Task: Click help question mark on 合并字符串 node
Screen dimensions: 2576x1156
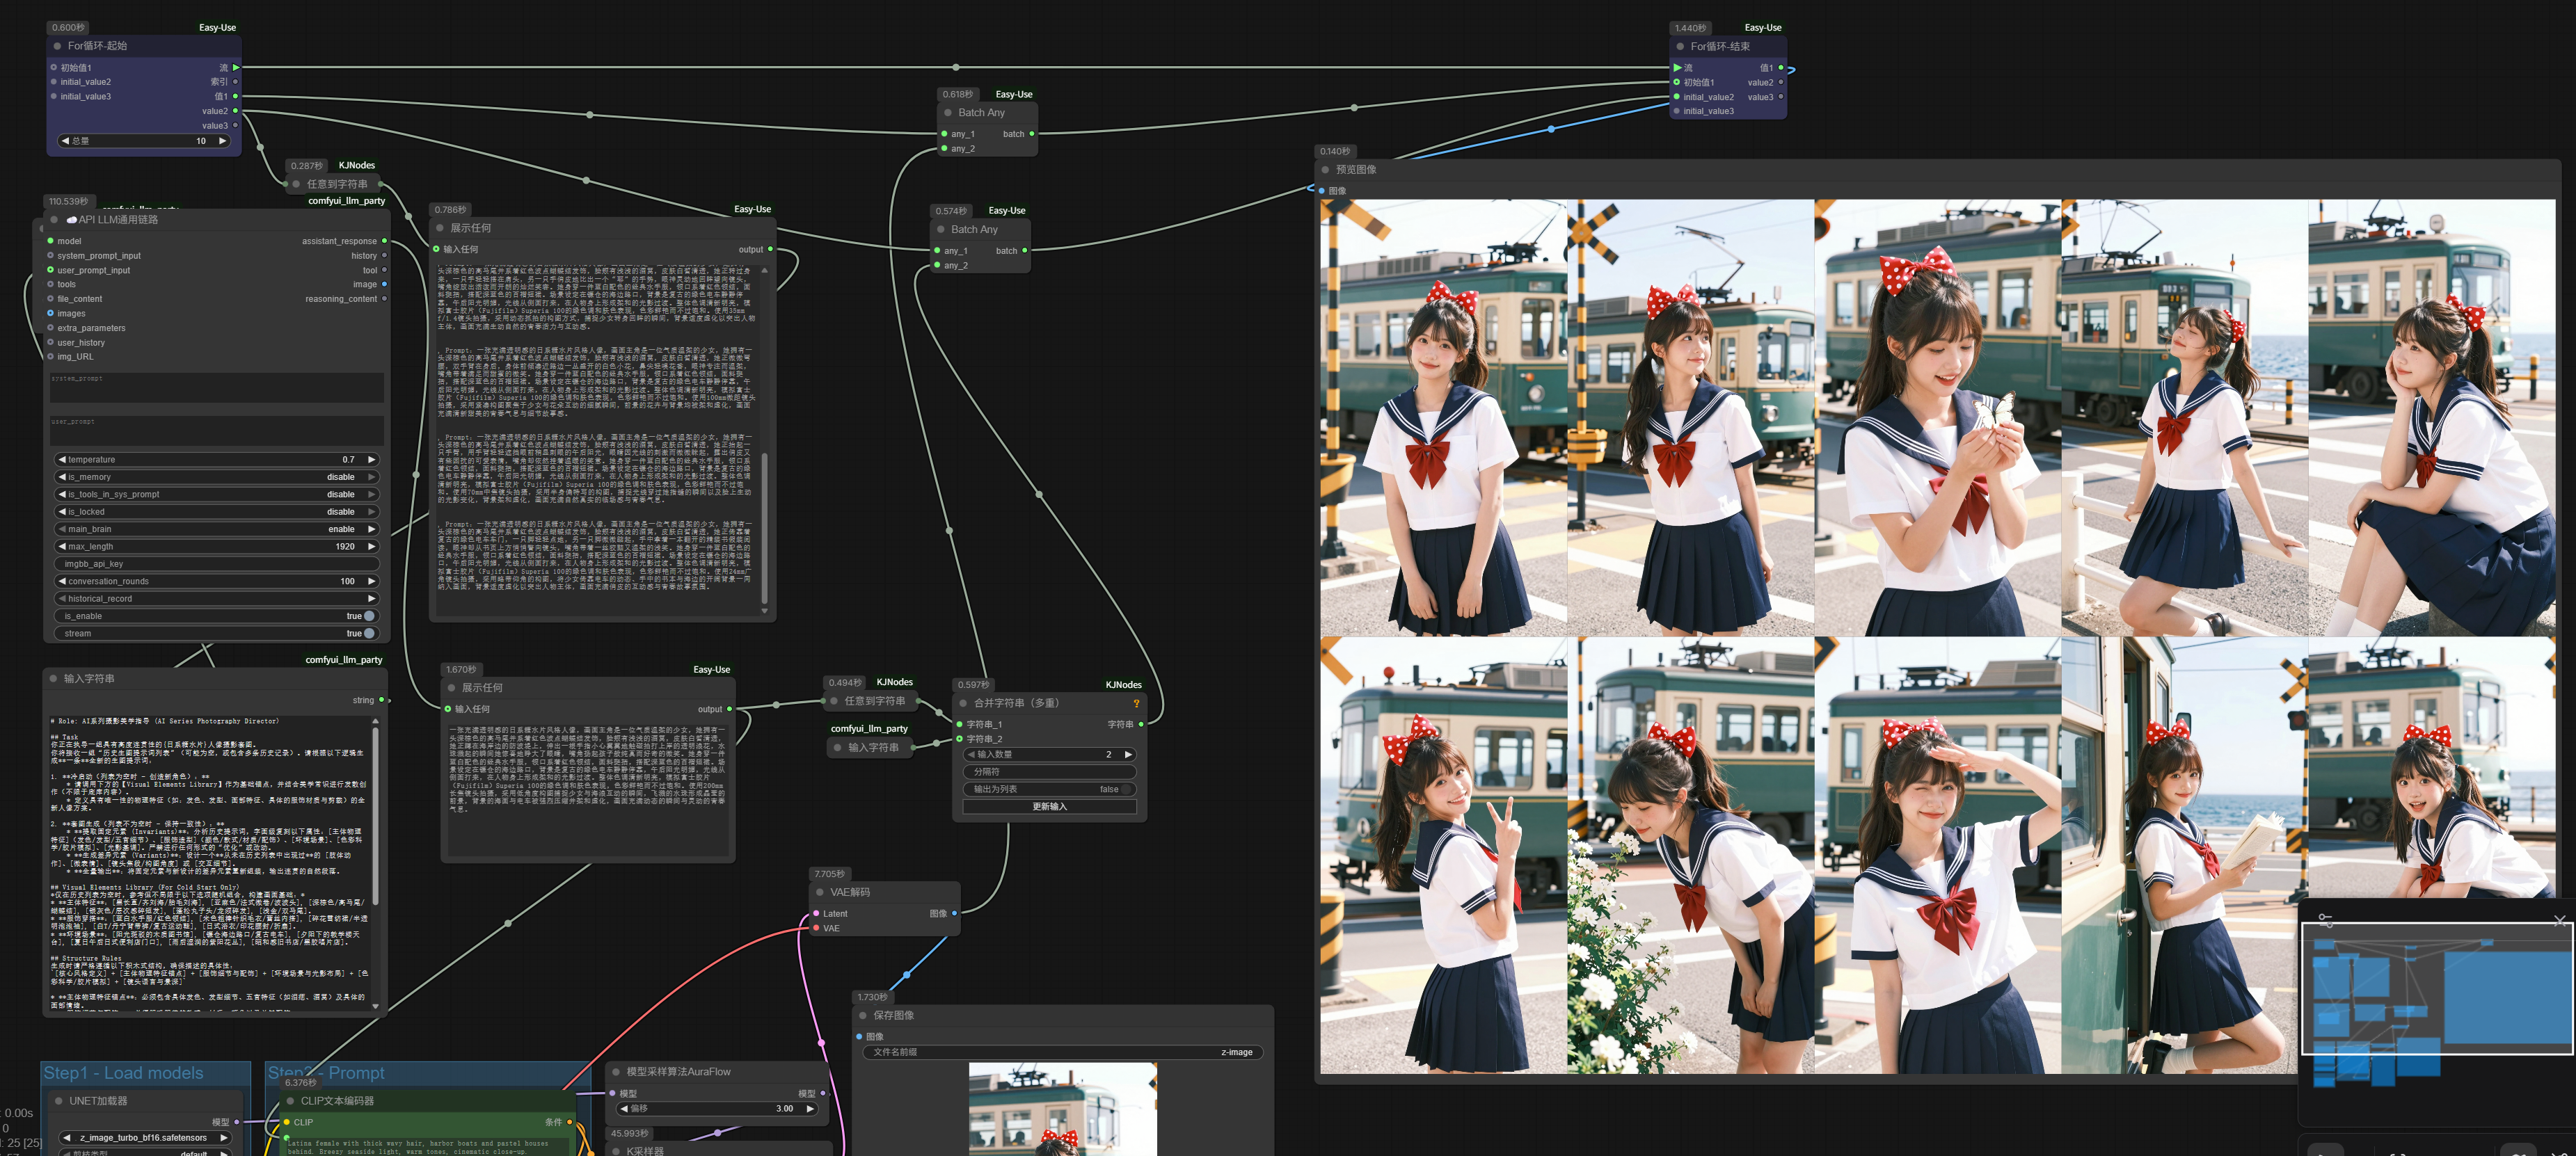Action: pyautogui.click(x=1136, y=703)
